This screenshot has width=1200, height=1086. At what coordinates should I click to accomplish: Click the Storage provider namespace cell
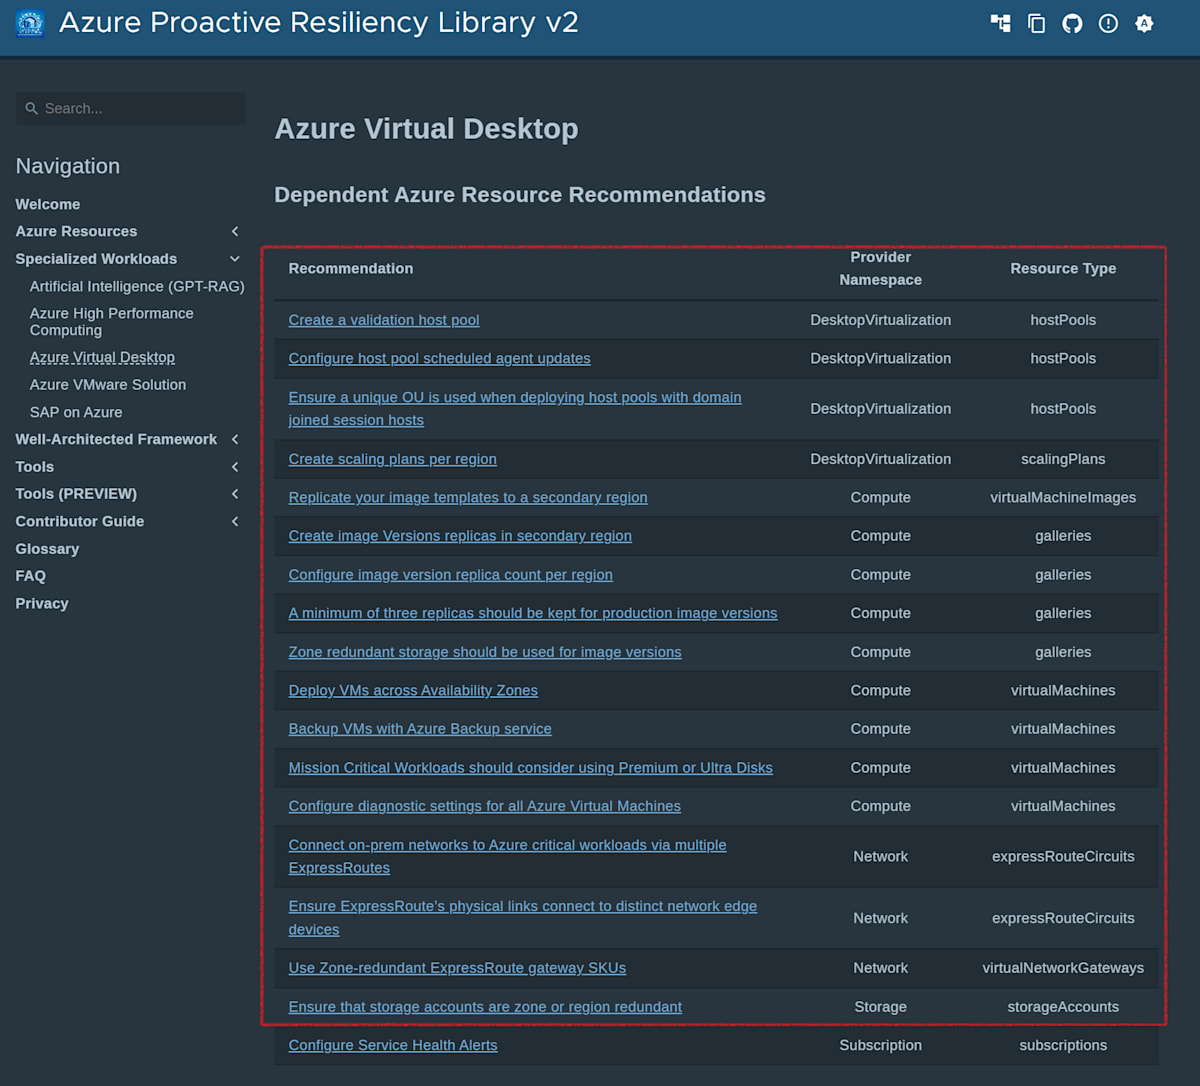coord(881,1007)
